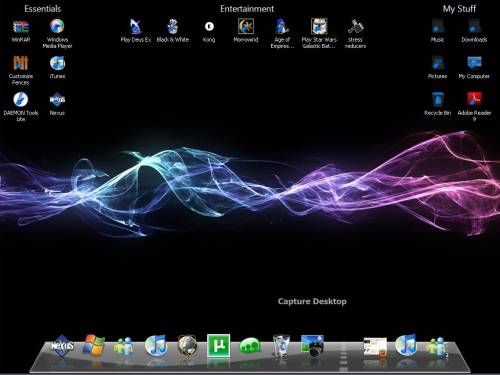
Task: Open the iTunes dock icon beside the globe
Action: [156, 345]
